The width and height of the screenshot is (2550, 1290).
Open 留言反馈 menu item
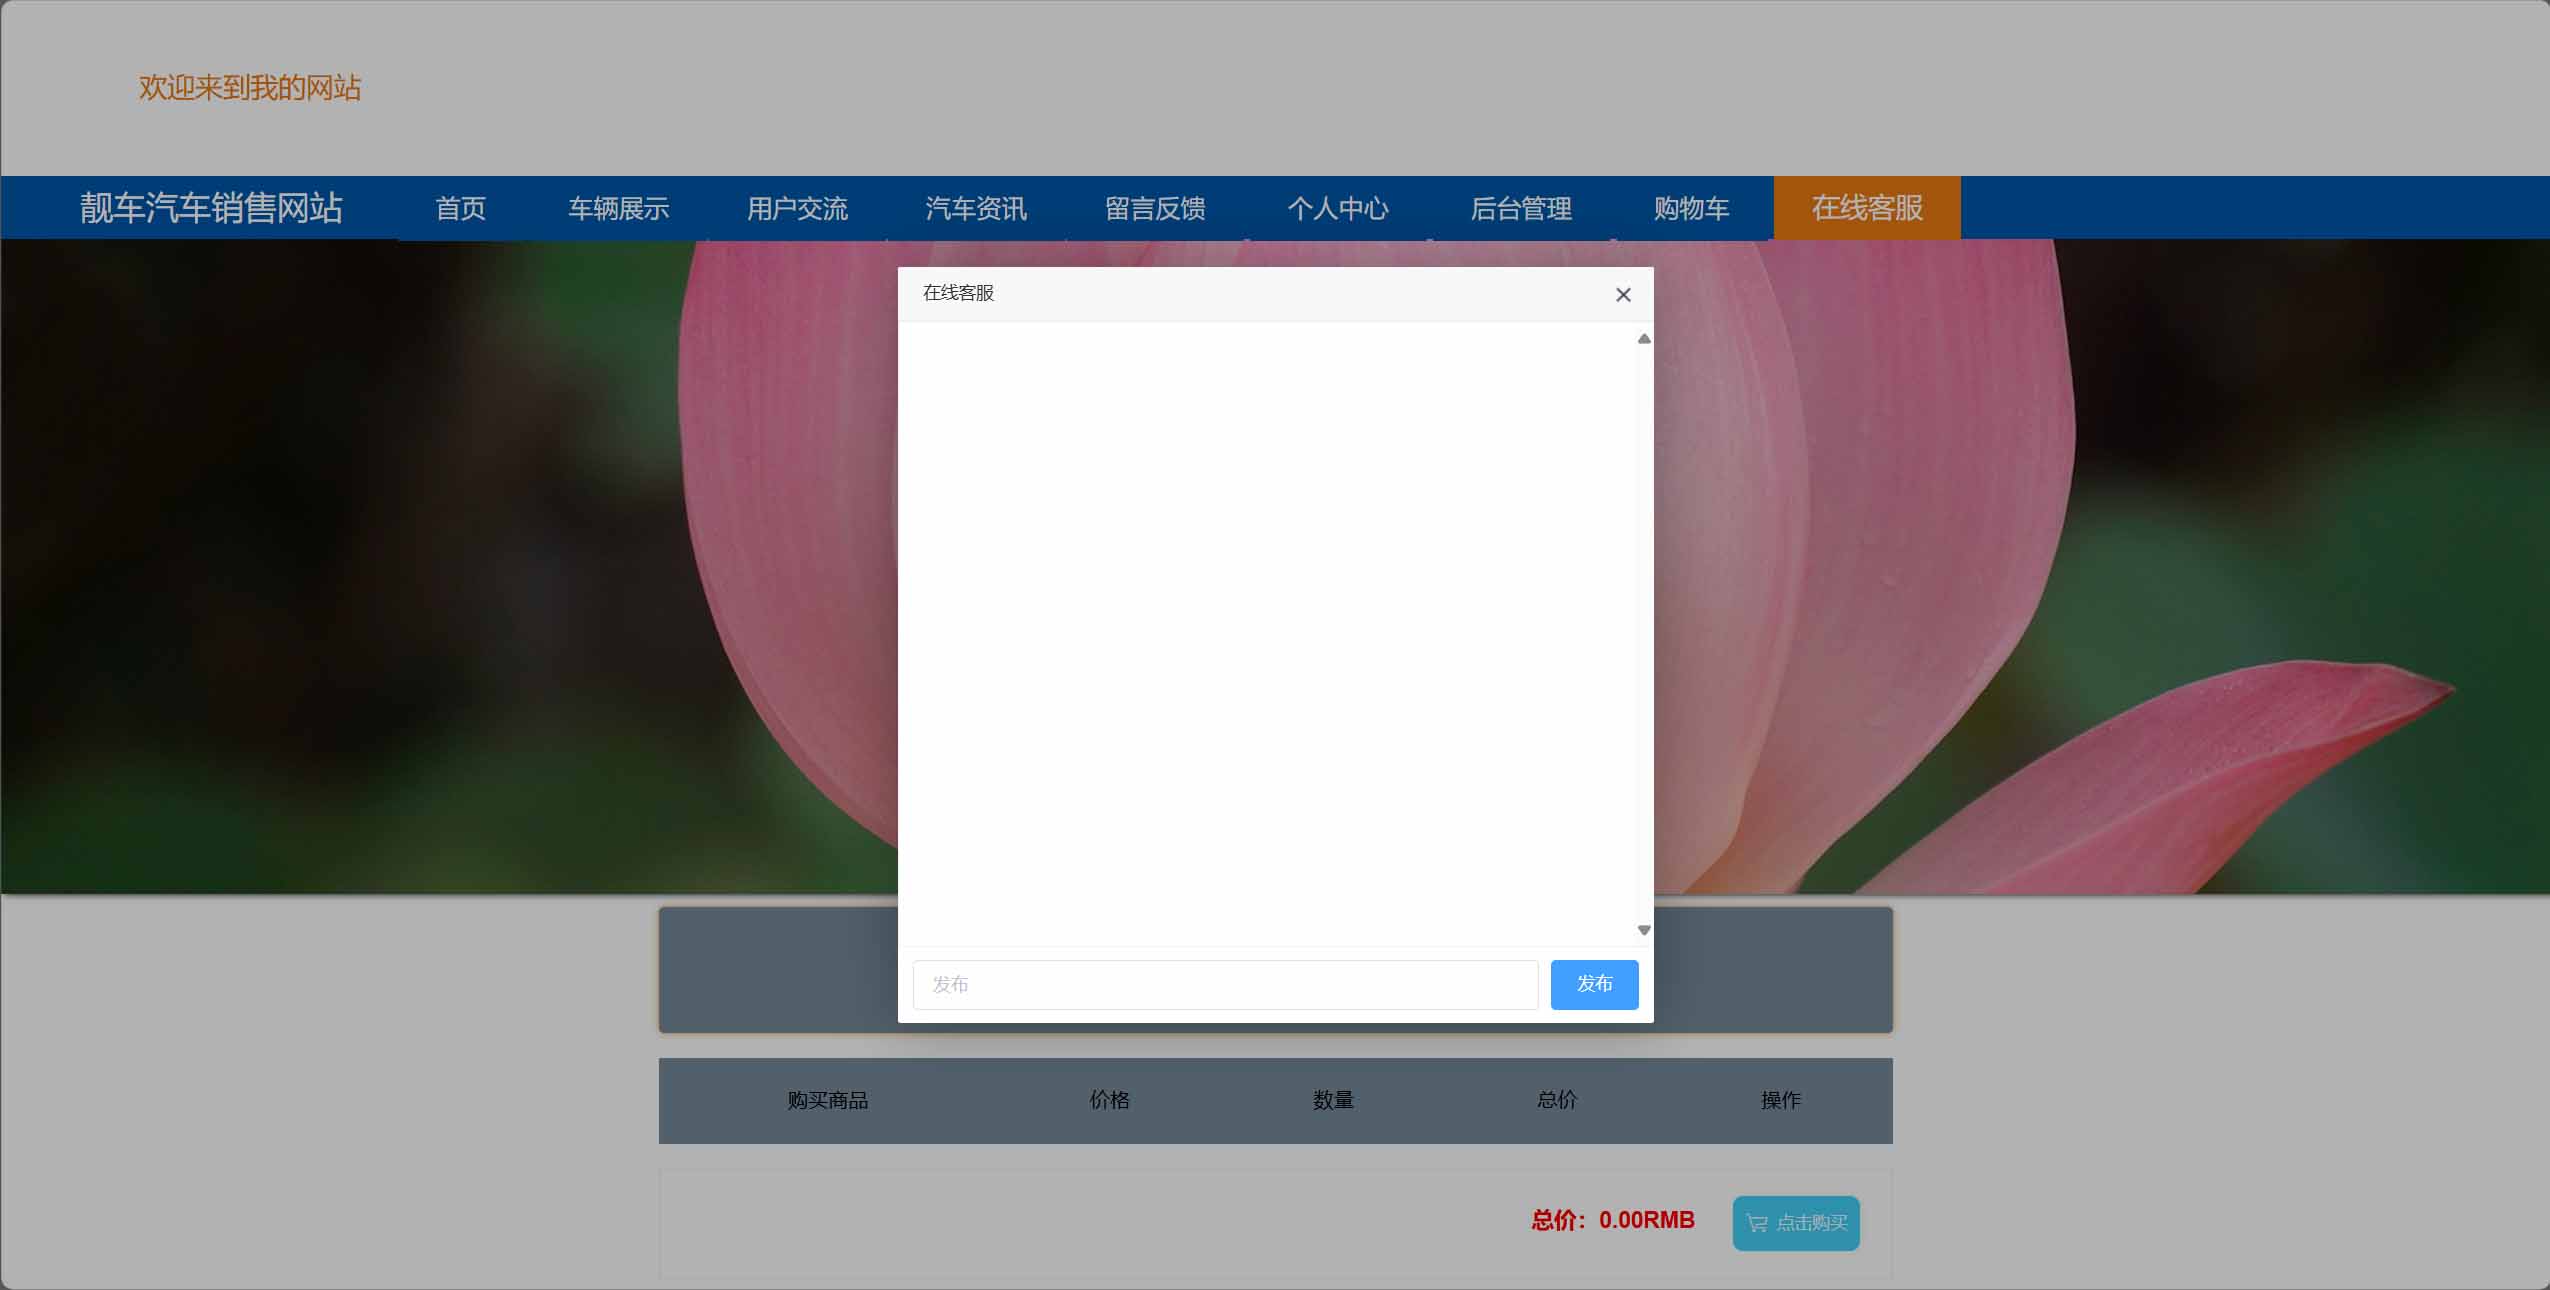click(1155, 208)
